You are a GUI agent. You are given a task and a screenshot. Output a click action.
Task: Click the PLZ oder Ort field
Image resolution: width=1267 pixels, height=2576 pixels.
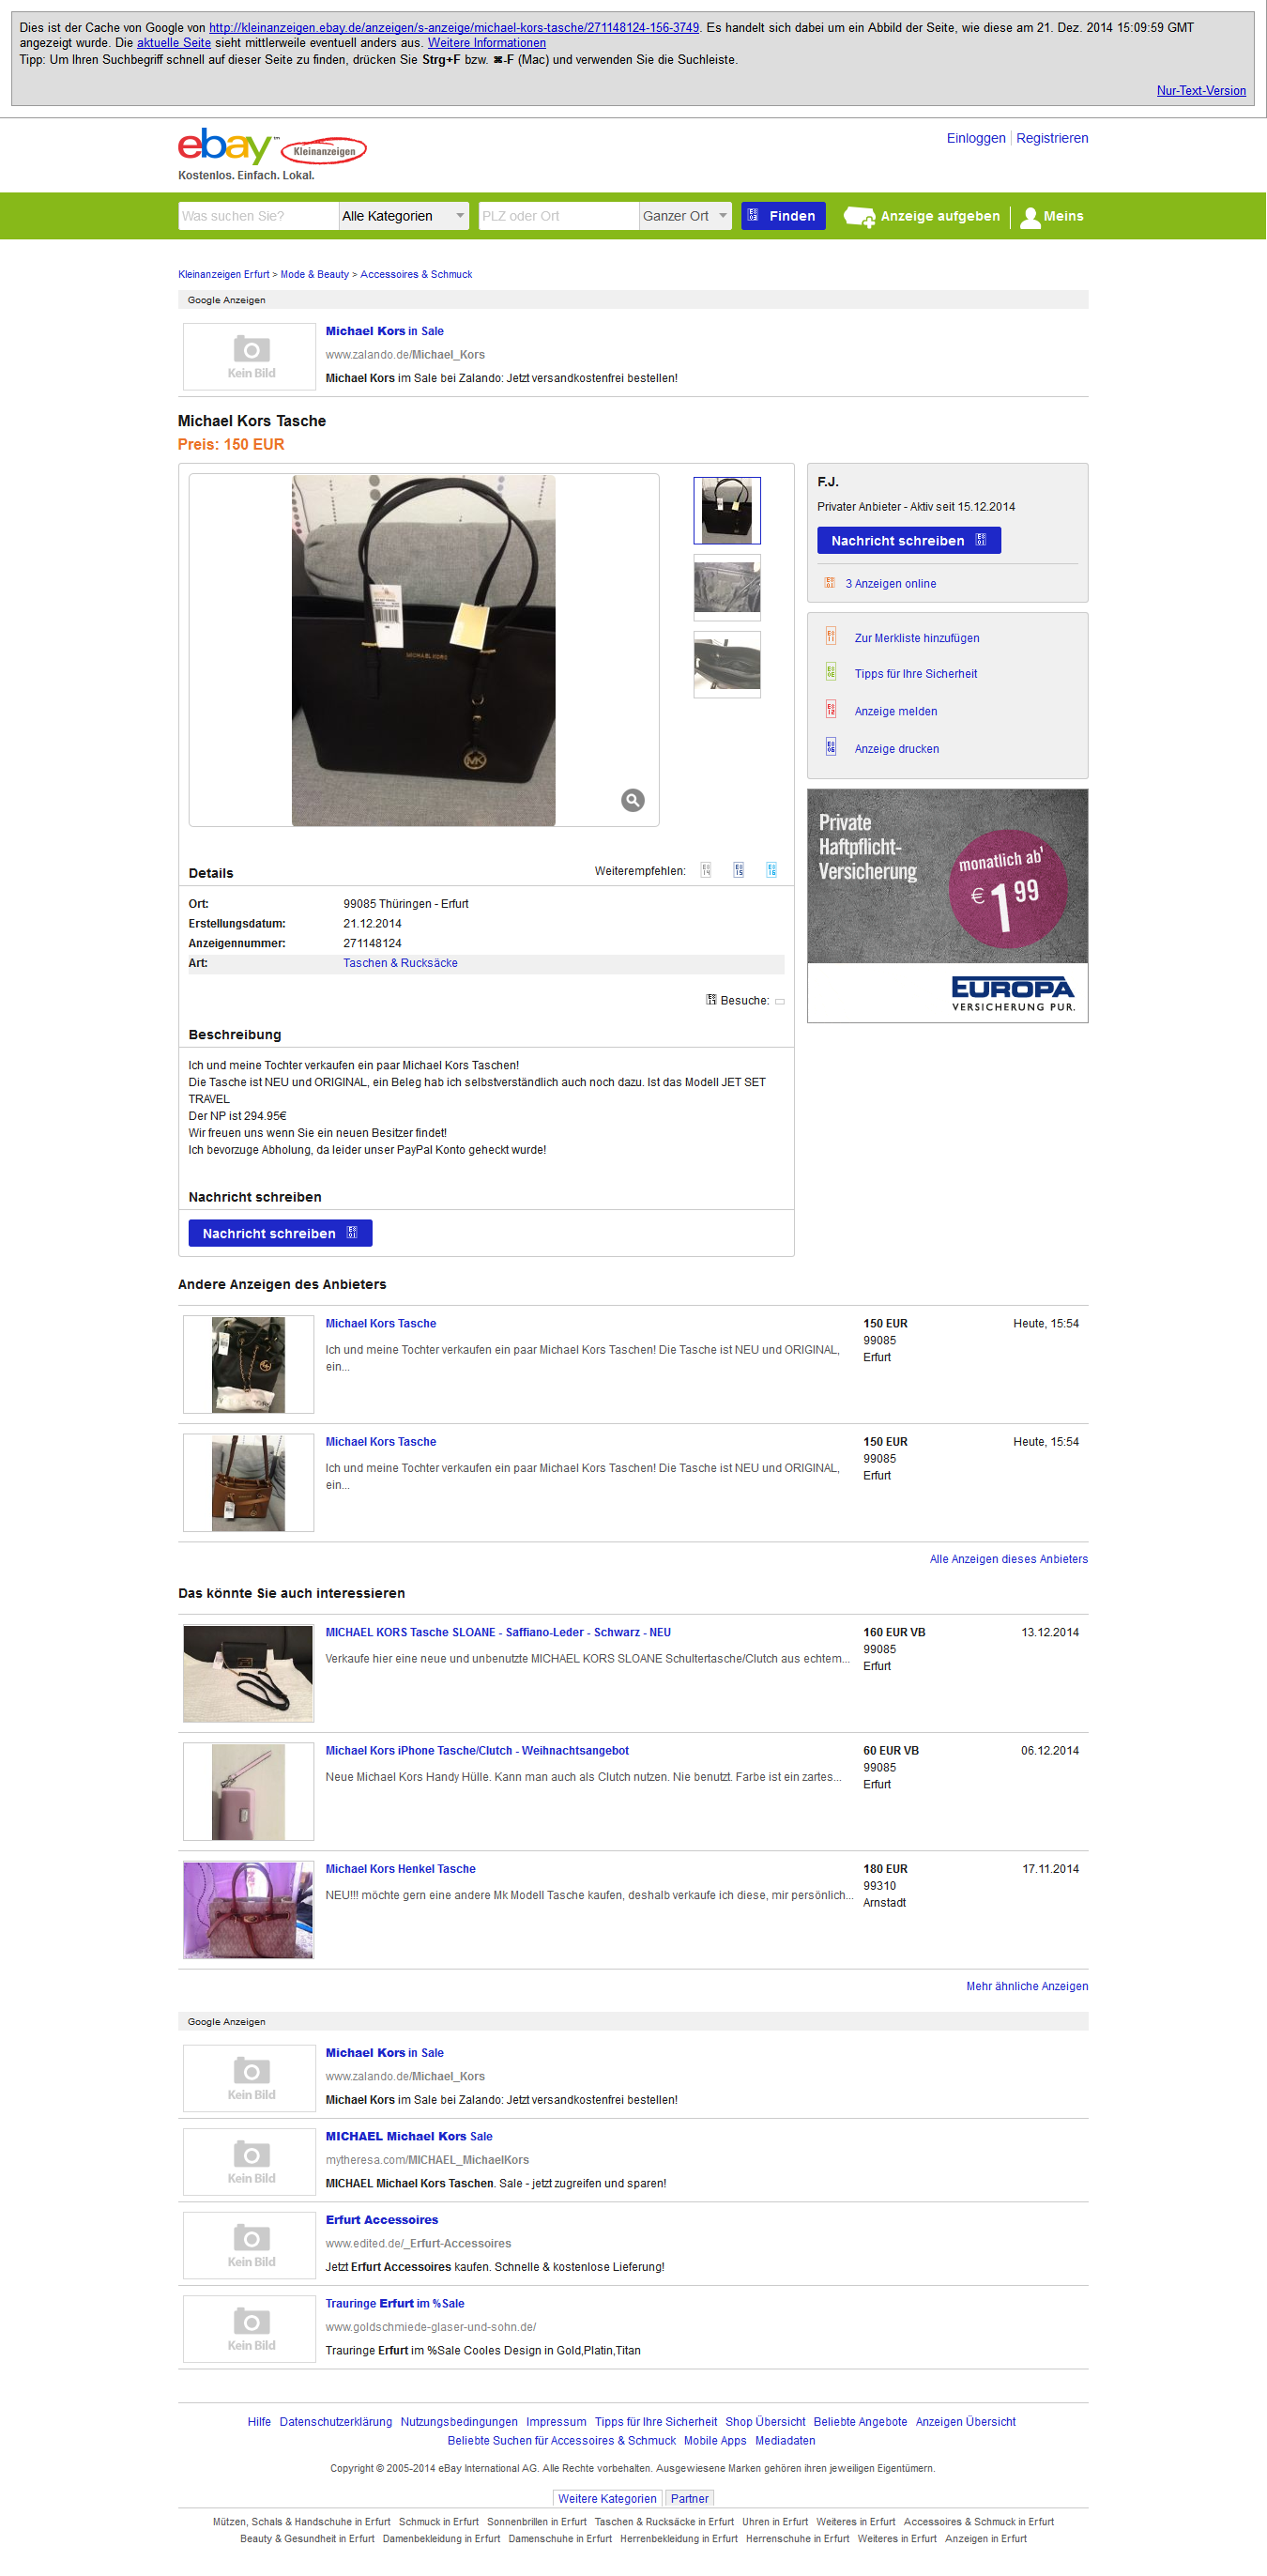(558, 216)
